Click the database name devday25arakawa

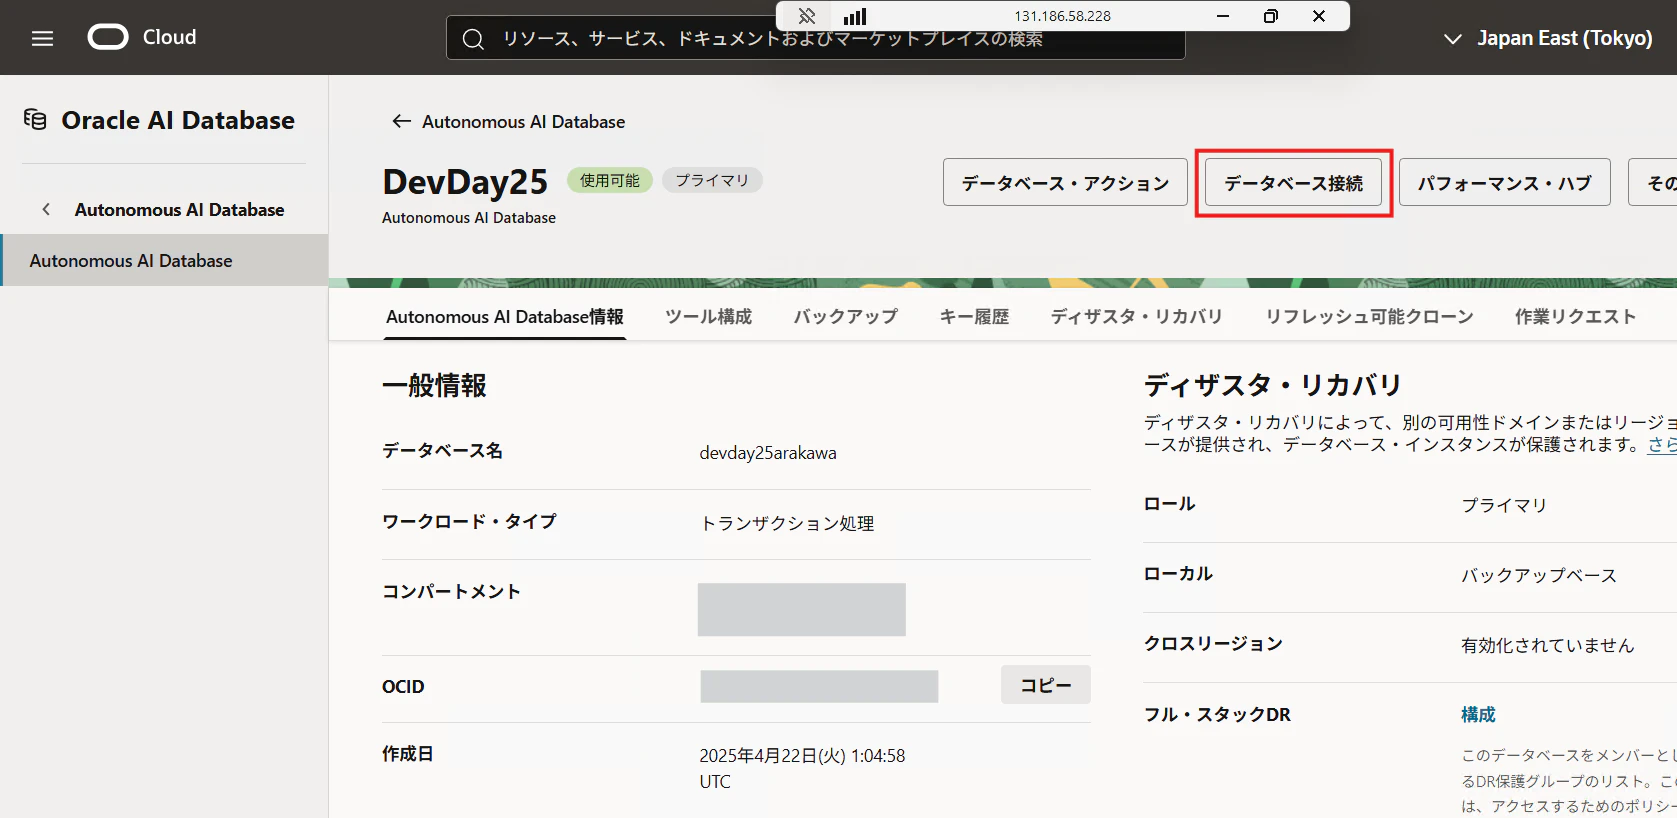pyautogui.click(x=768, y=453)
